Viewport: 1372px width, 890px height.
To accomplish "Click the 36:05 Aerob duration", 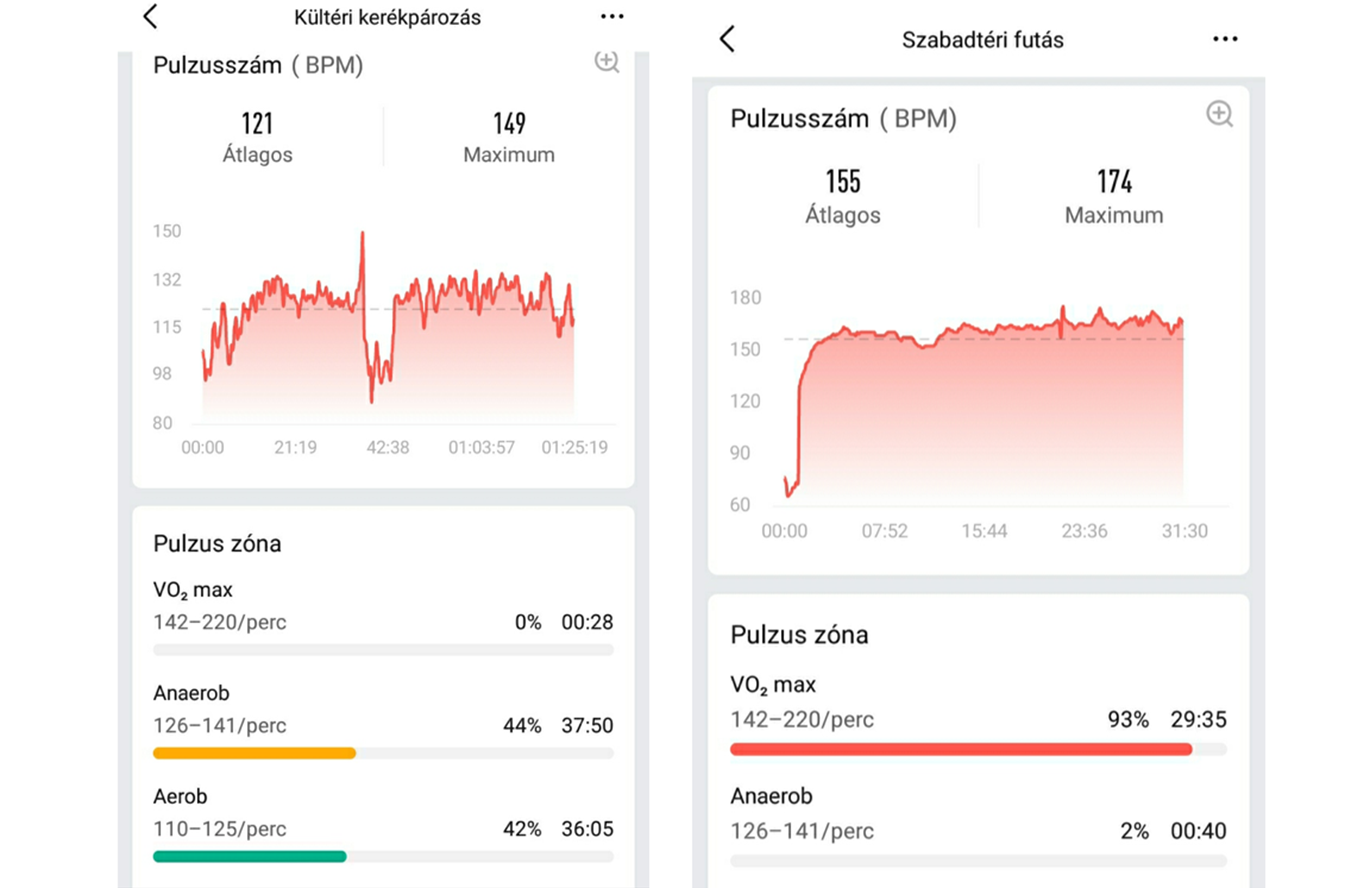I will coord(587,829).
